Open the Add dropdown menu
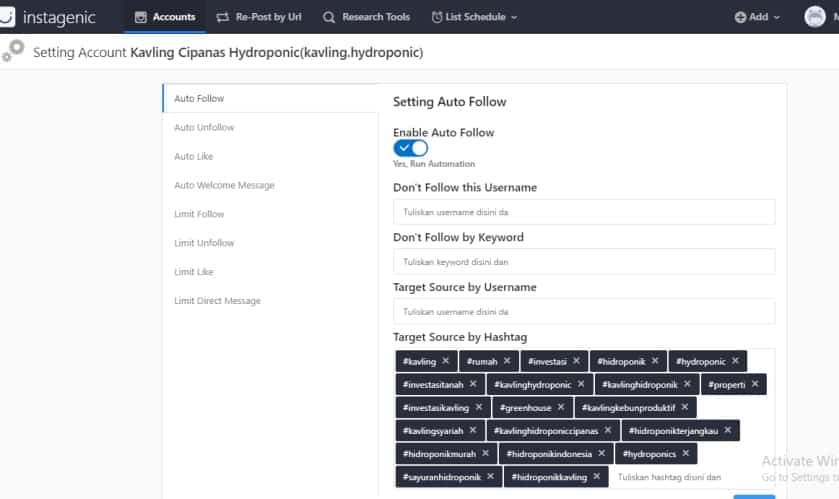Viewport: 839px width, 499px height. 757,17
